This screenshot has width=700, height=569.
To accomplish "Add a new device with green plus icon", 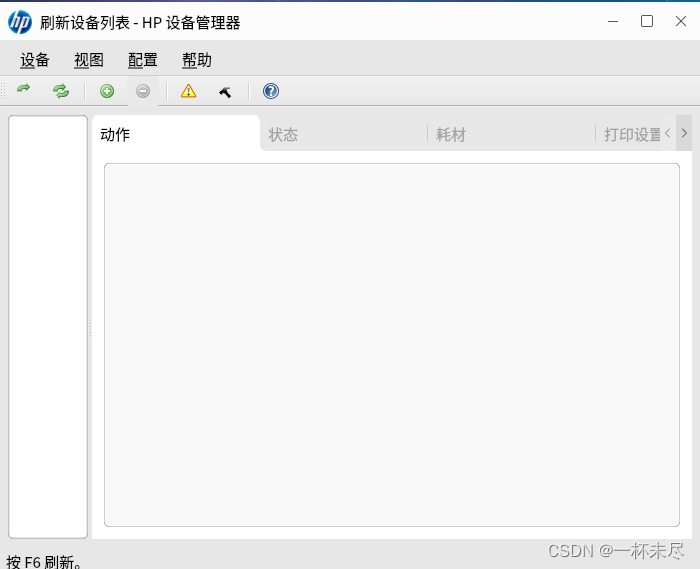I will (107, 91).
